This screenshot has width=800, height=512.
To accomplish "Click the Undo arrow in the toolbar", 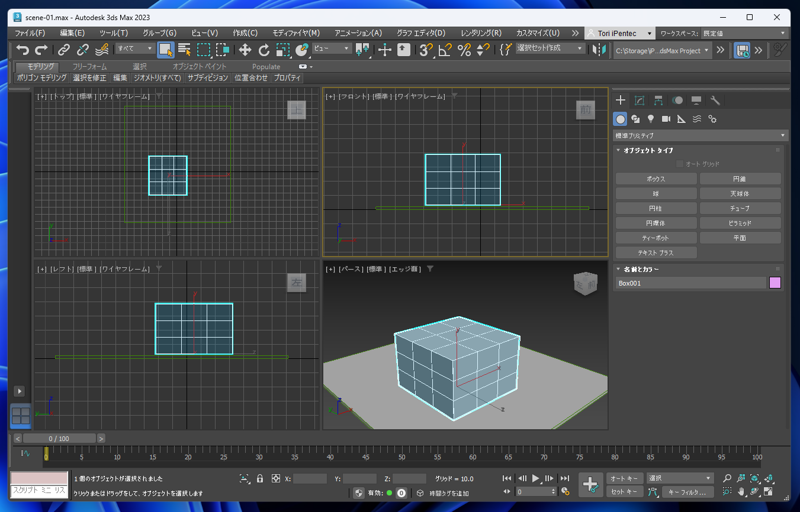I will click(x=22, y=49).
